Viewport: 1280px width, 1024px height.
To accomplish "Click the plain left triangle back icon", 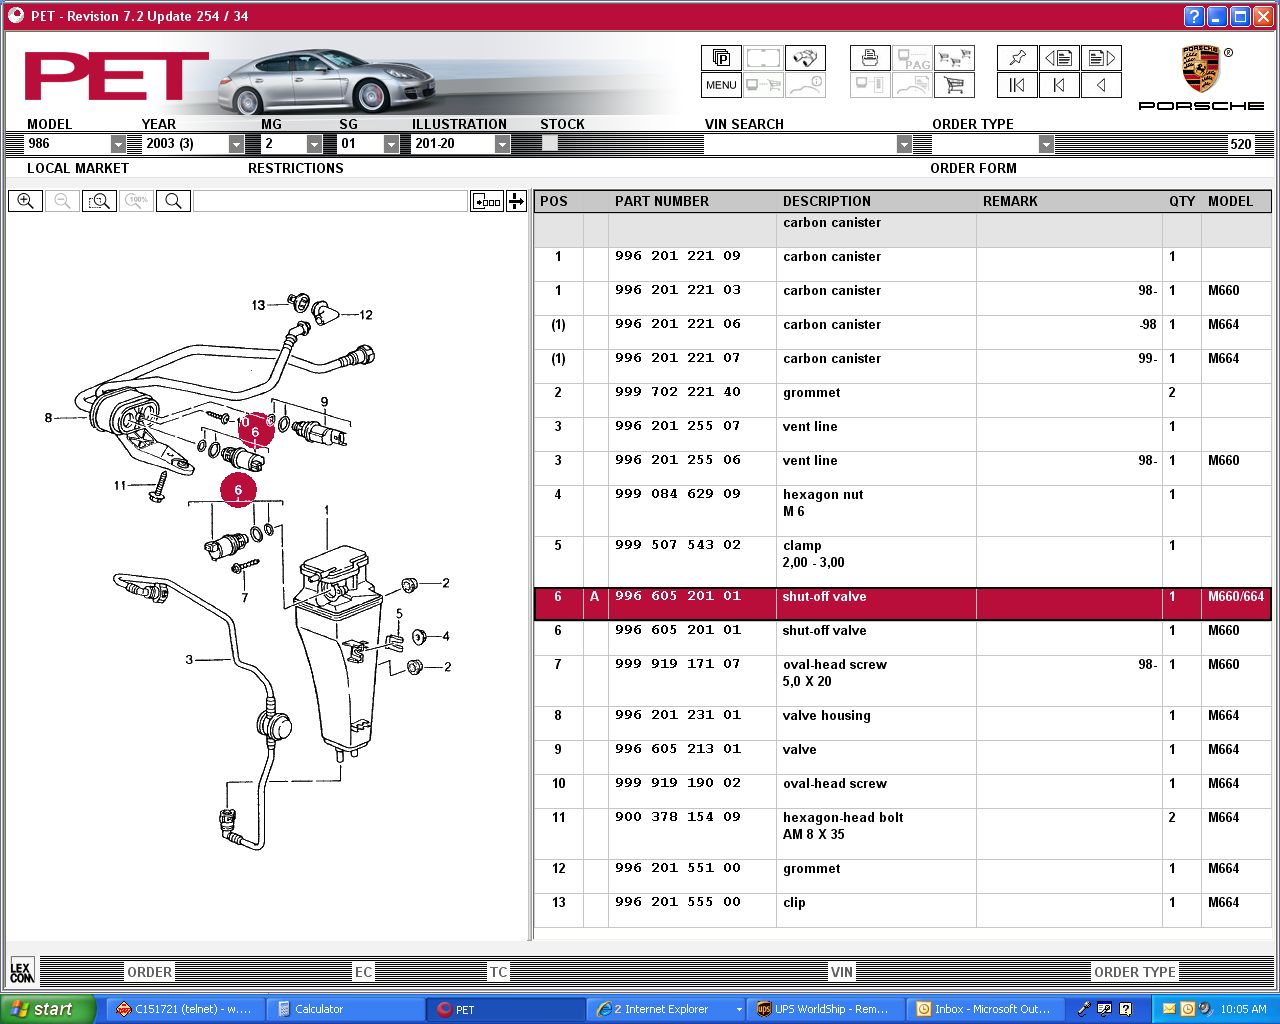I will pyautogui.click(x=1101, y=85).
